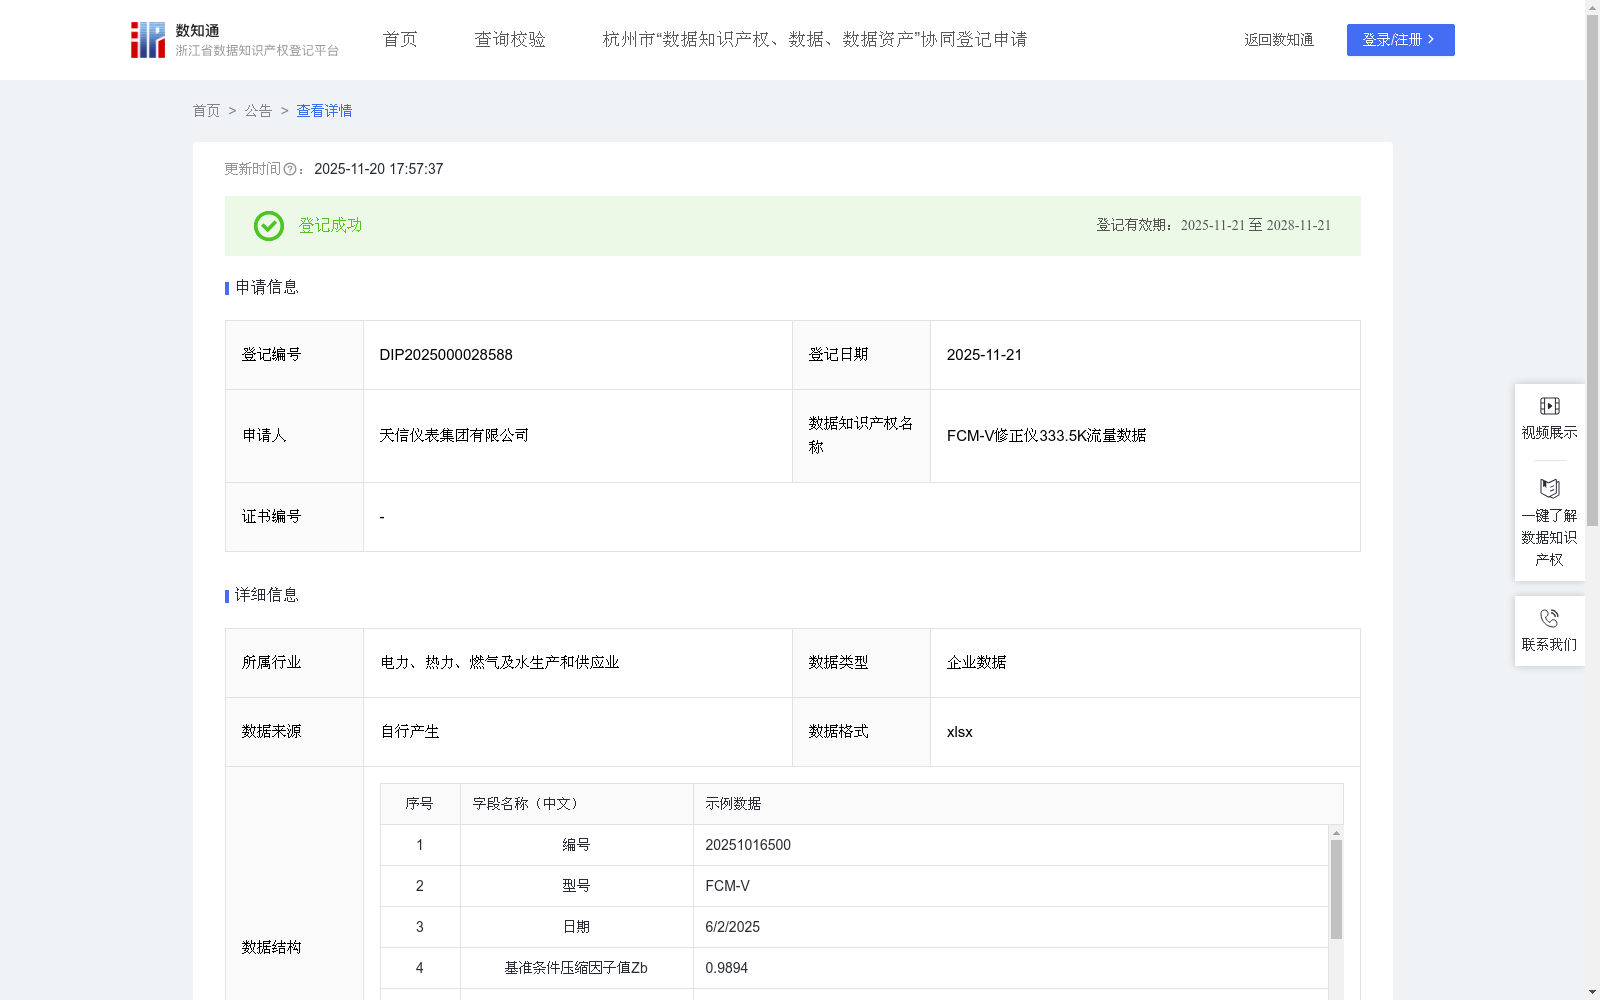Screen dimensions: 1600x1000
Task: Click the 登记有效期 validity period text
Action: [x=1214, y=226]
